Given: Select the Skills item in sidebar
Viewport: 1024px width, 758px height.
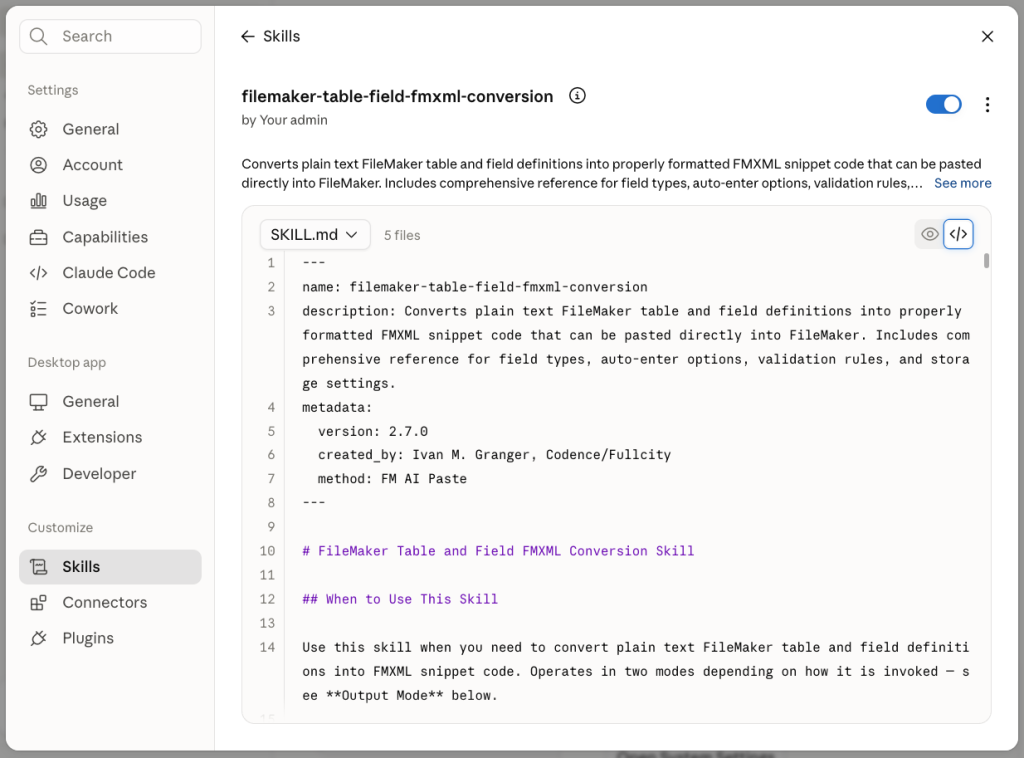Looking at the screenshot, I should pos(110,567).
